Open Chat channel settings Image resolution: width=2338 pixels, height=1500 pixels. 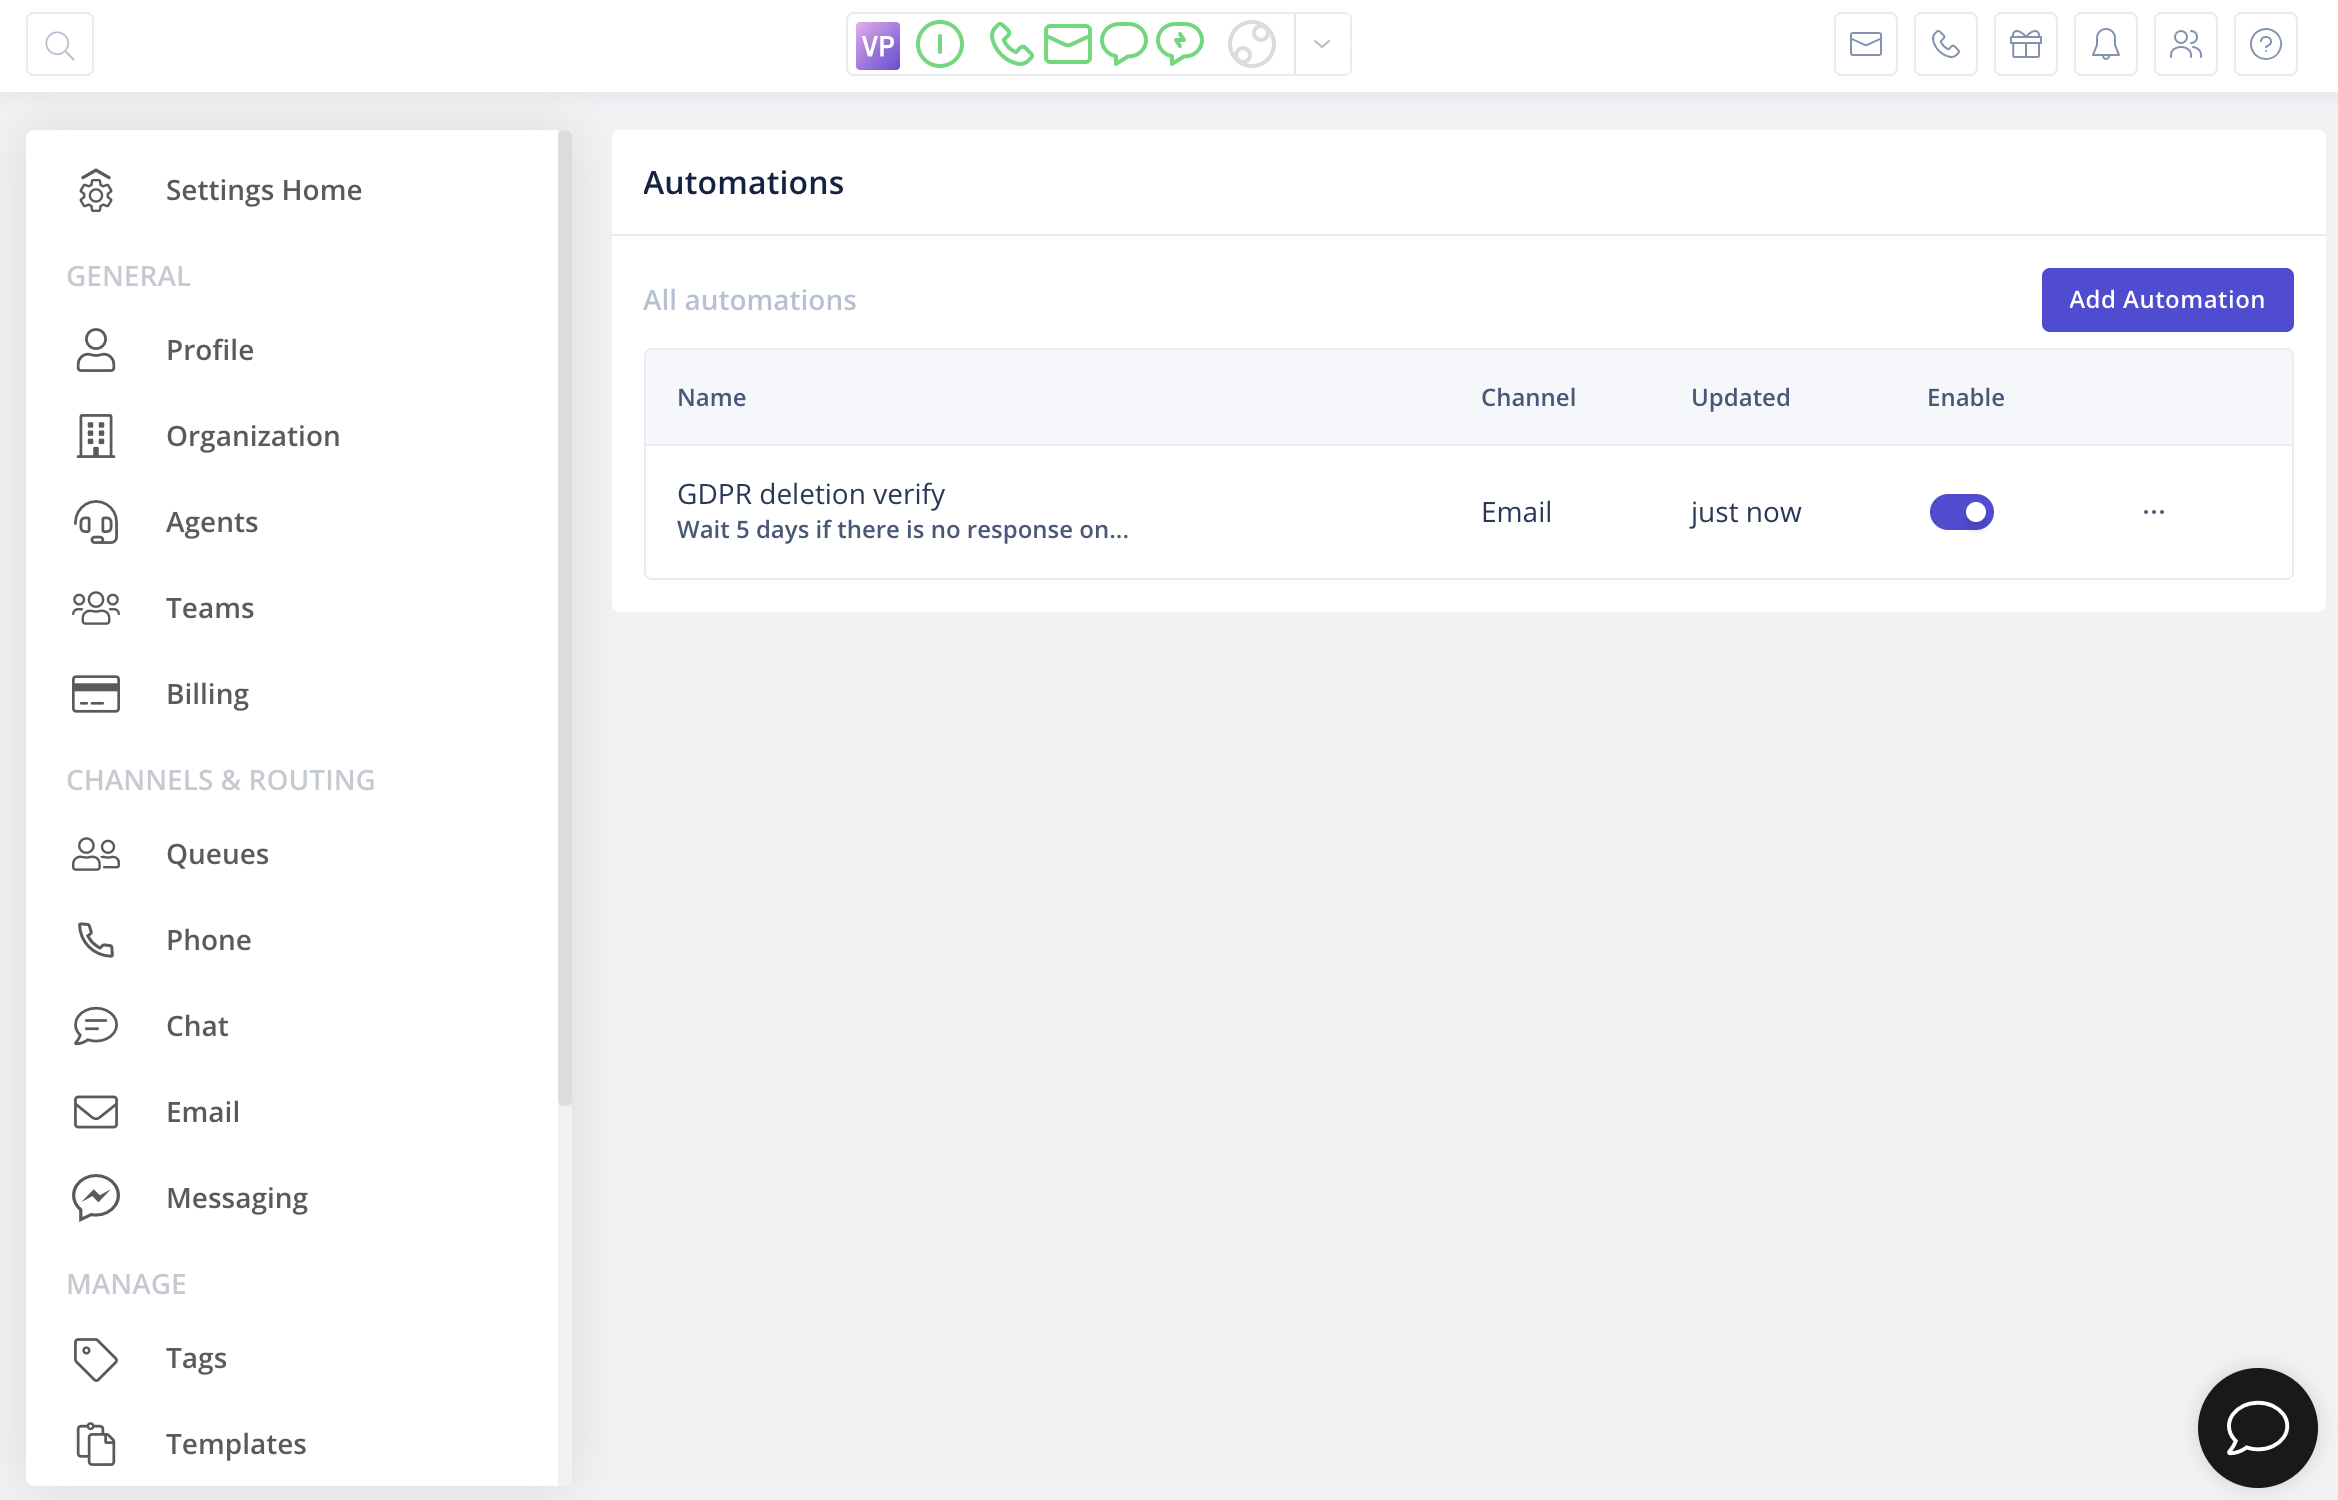pyautogui.click(x=197, y=1026)
